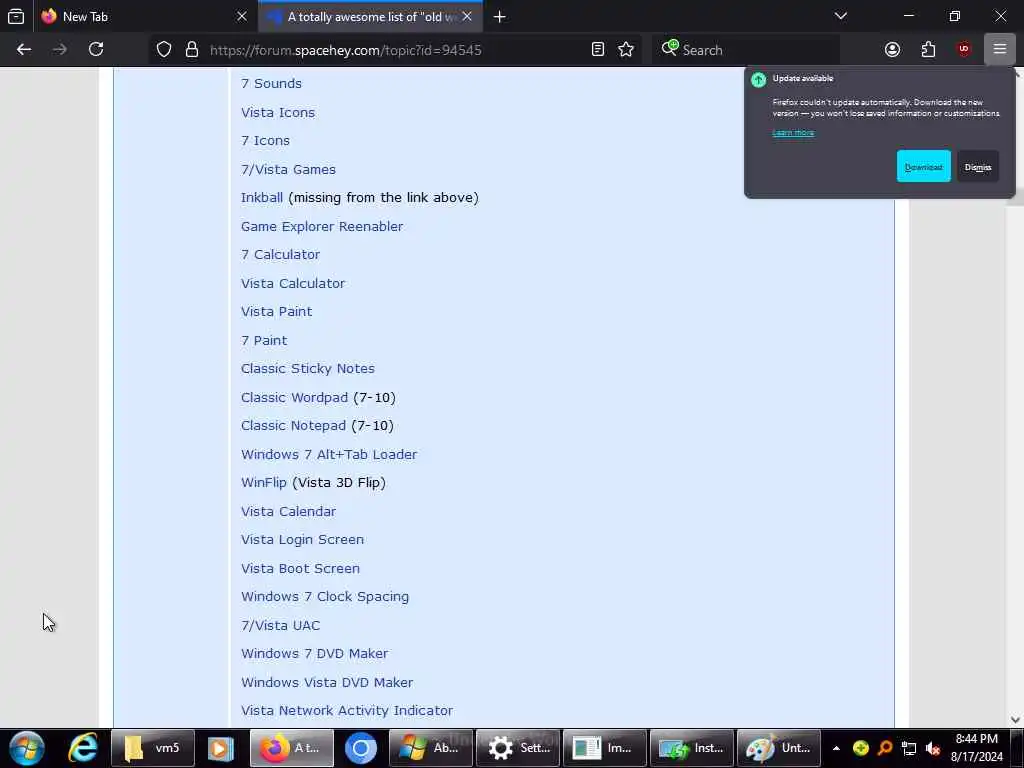Image resolution: width=1024 pixels, height=768 pixels.
Task: Open the 7 Paint link
Action: [x=264, y=340]
